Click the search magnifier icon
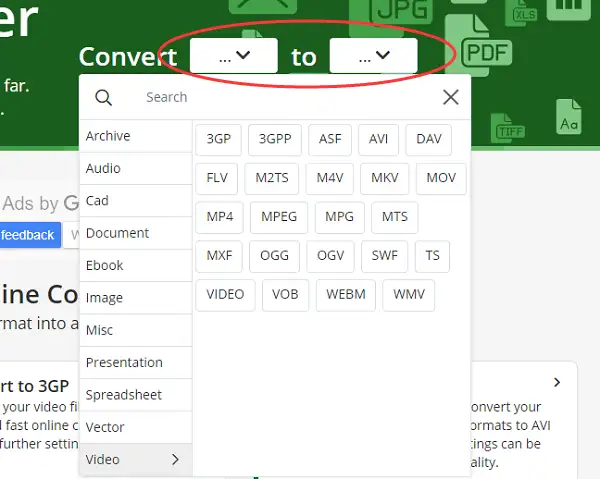This screenshot has height=479, width=600. (x=103, y=98)
